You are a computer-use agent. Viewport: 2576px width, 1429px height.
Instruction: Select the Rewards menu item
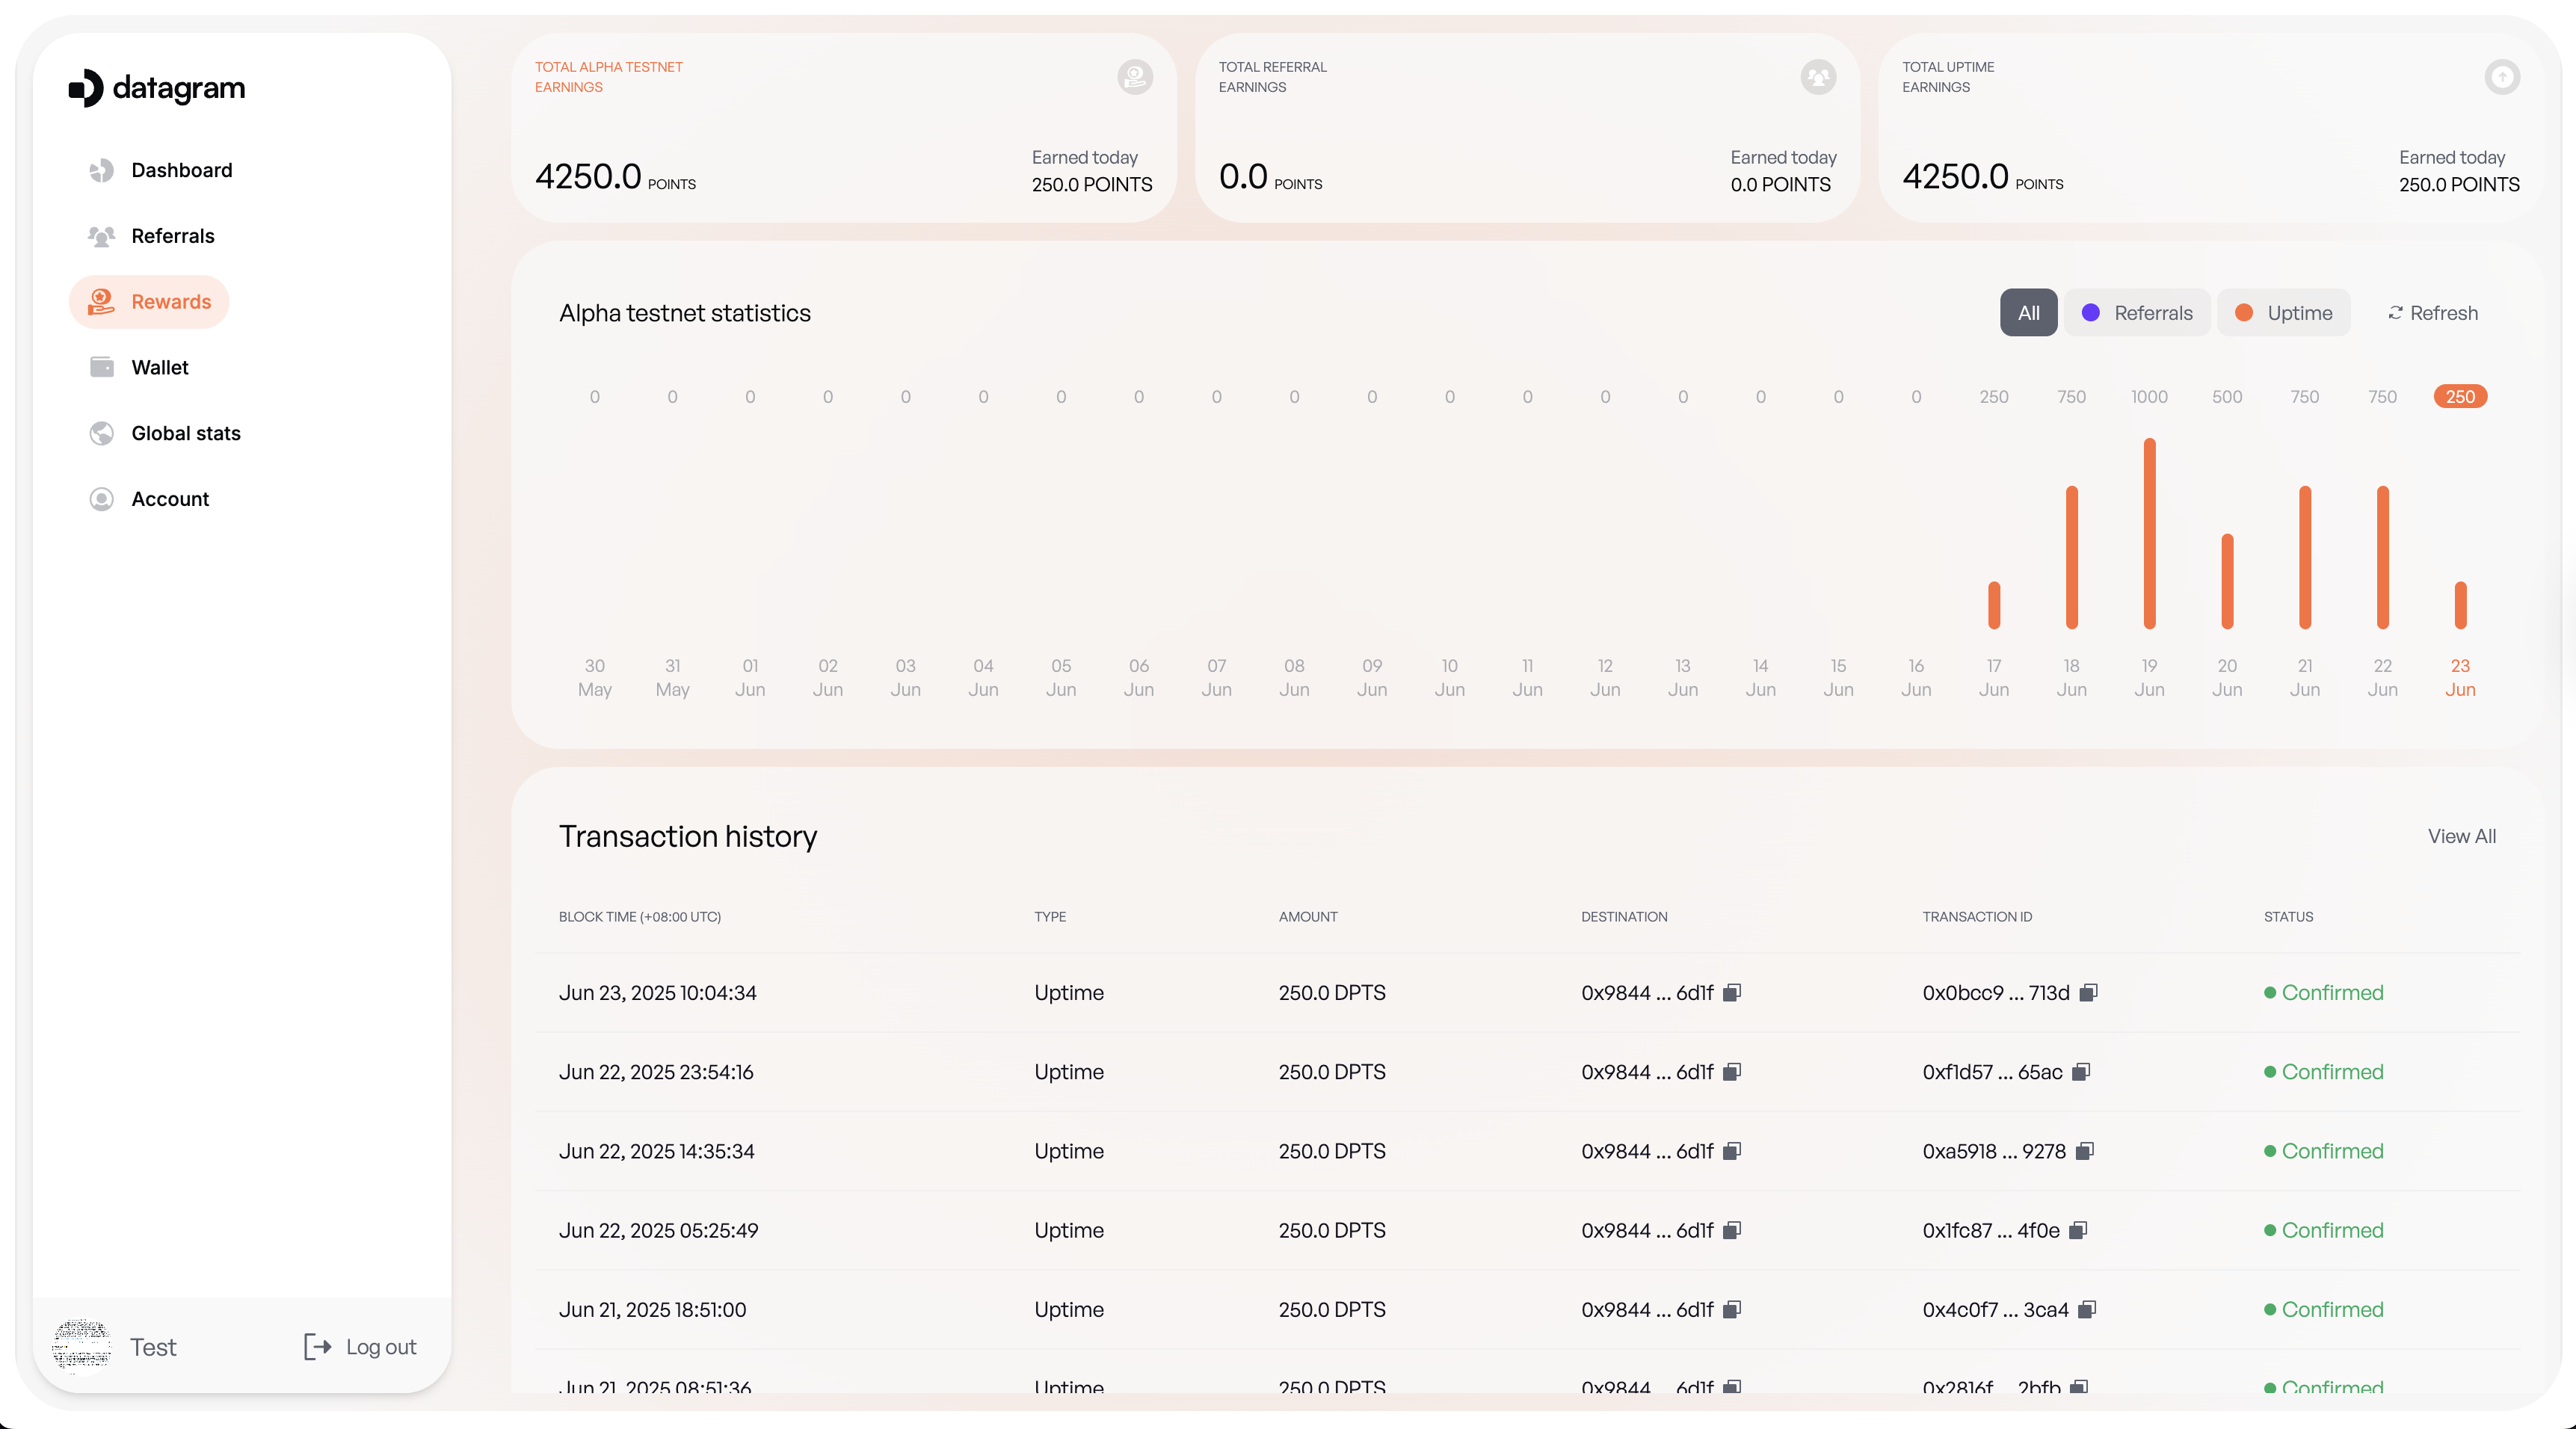pyautogui.click(x=149, y=302)
